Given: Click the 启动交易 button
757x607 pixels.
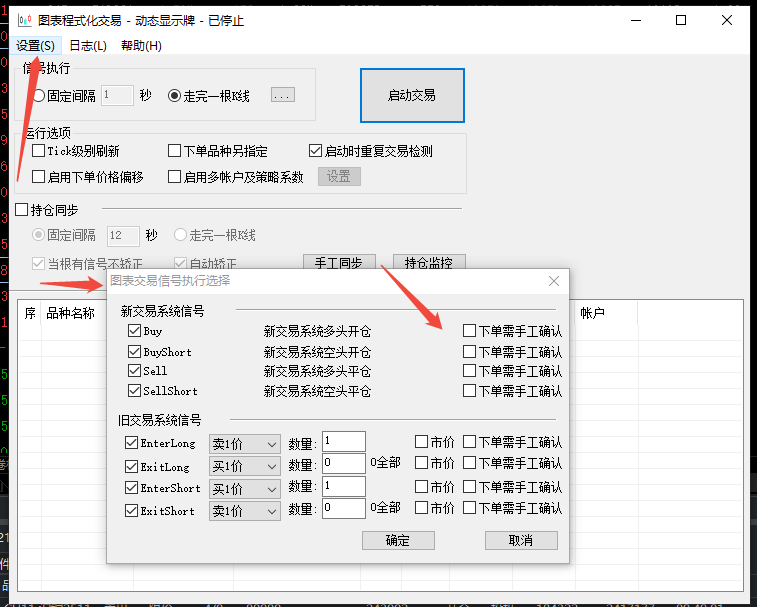Looking at the screenshot, I should [412, 95].
